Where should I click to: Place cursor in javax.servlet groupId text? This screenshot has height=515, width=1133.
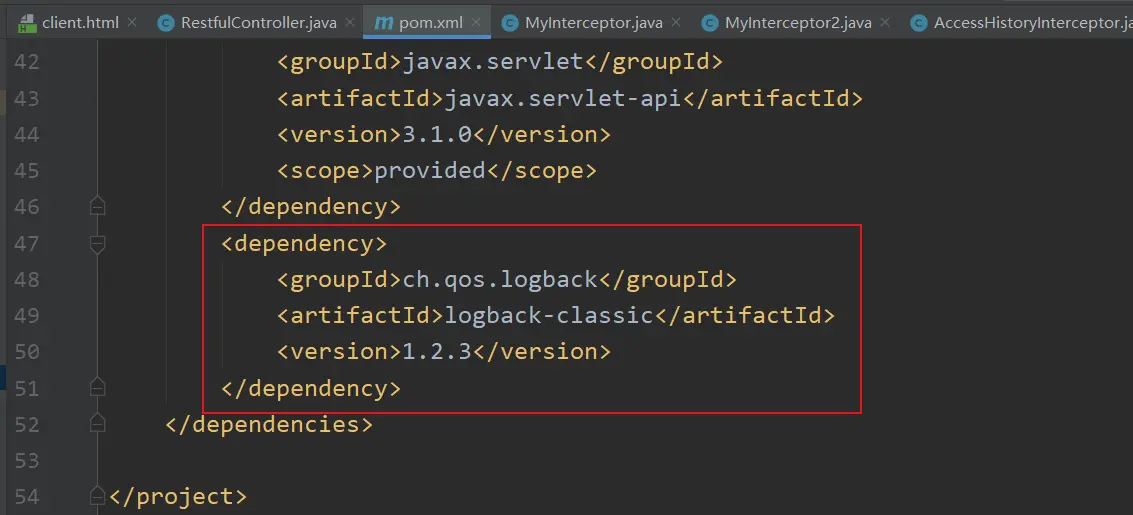(x=492, y=63)
